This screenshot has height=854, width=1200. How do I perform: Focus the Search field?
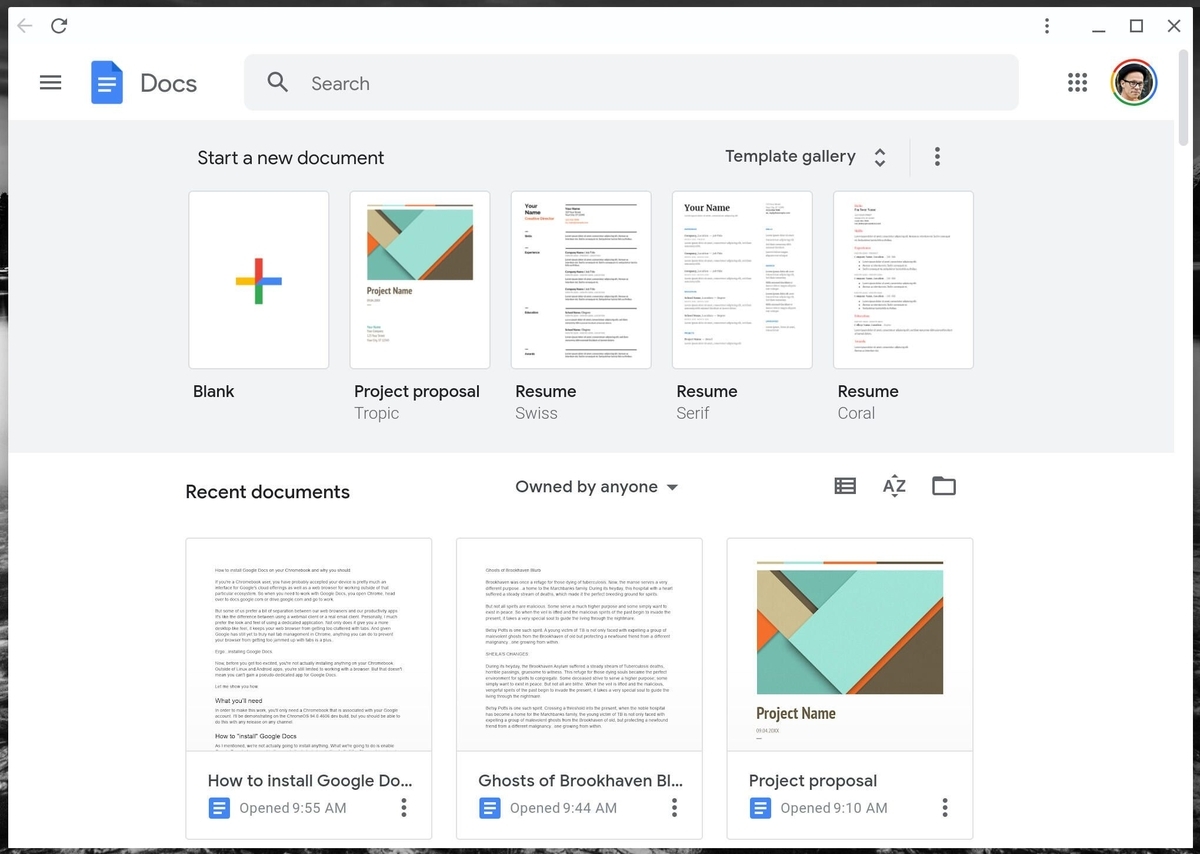(x=631, y=83)
